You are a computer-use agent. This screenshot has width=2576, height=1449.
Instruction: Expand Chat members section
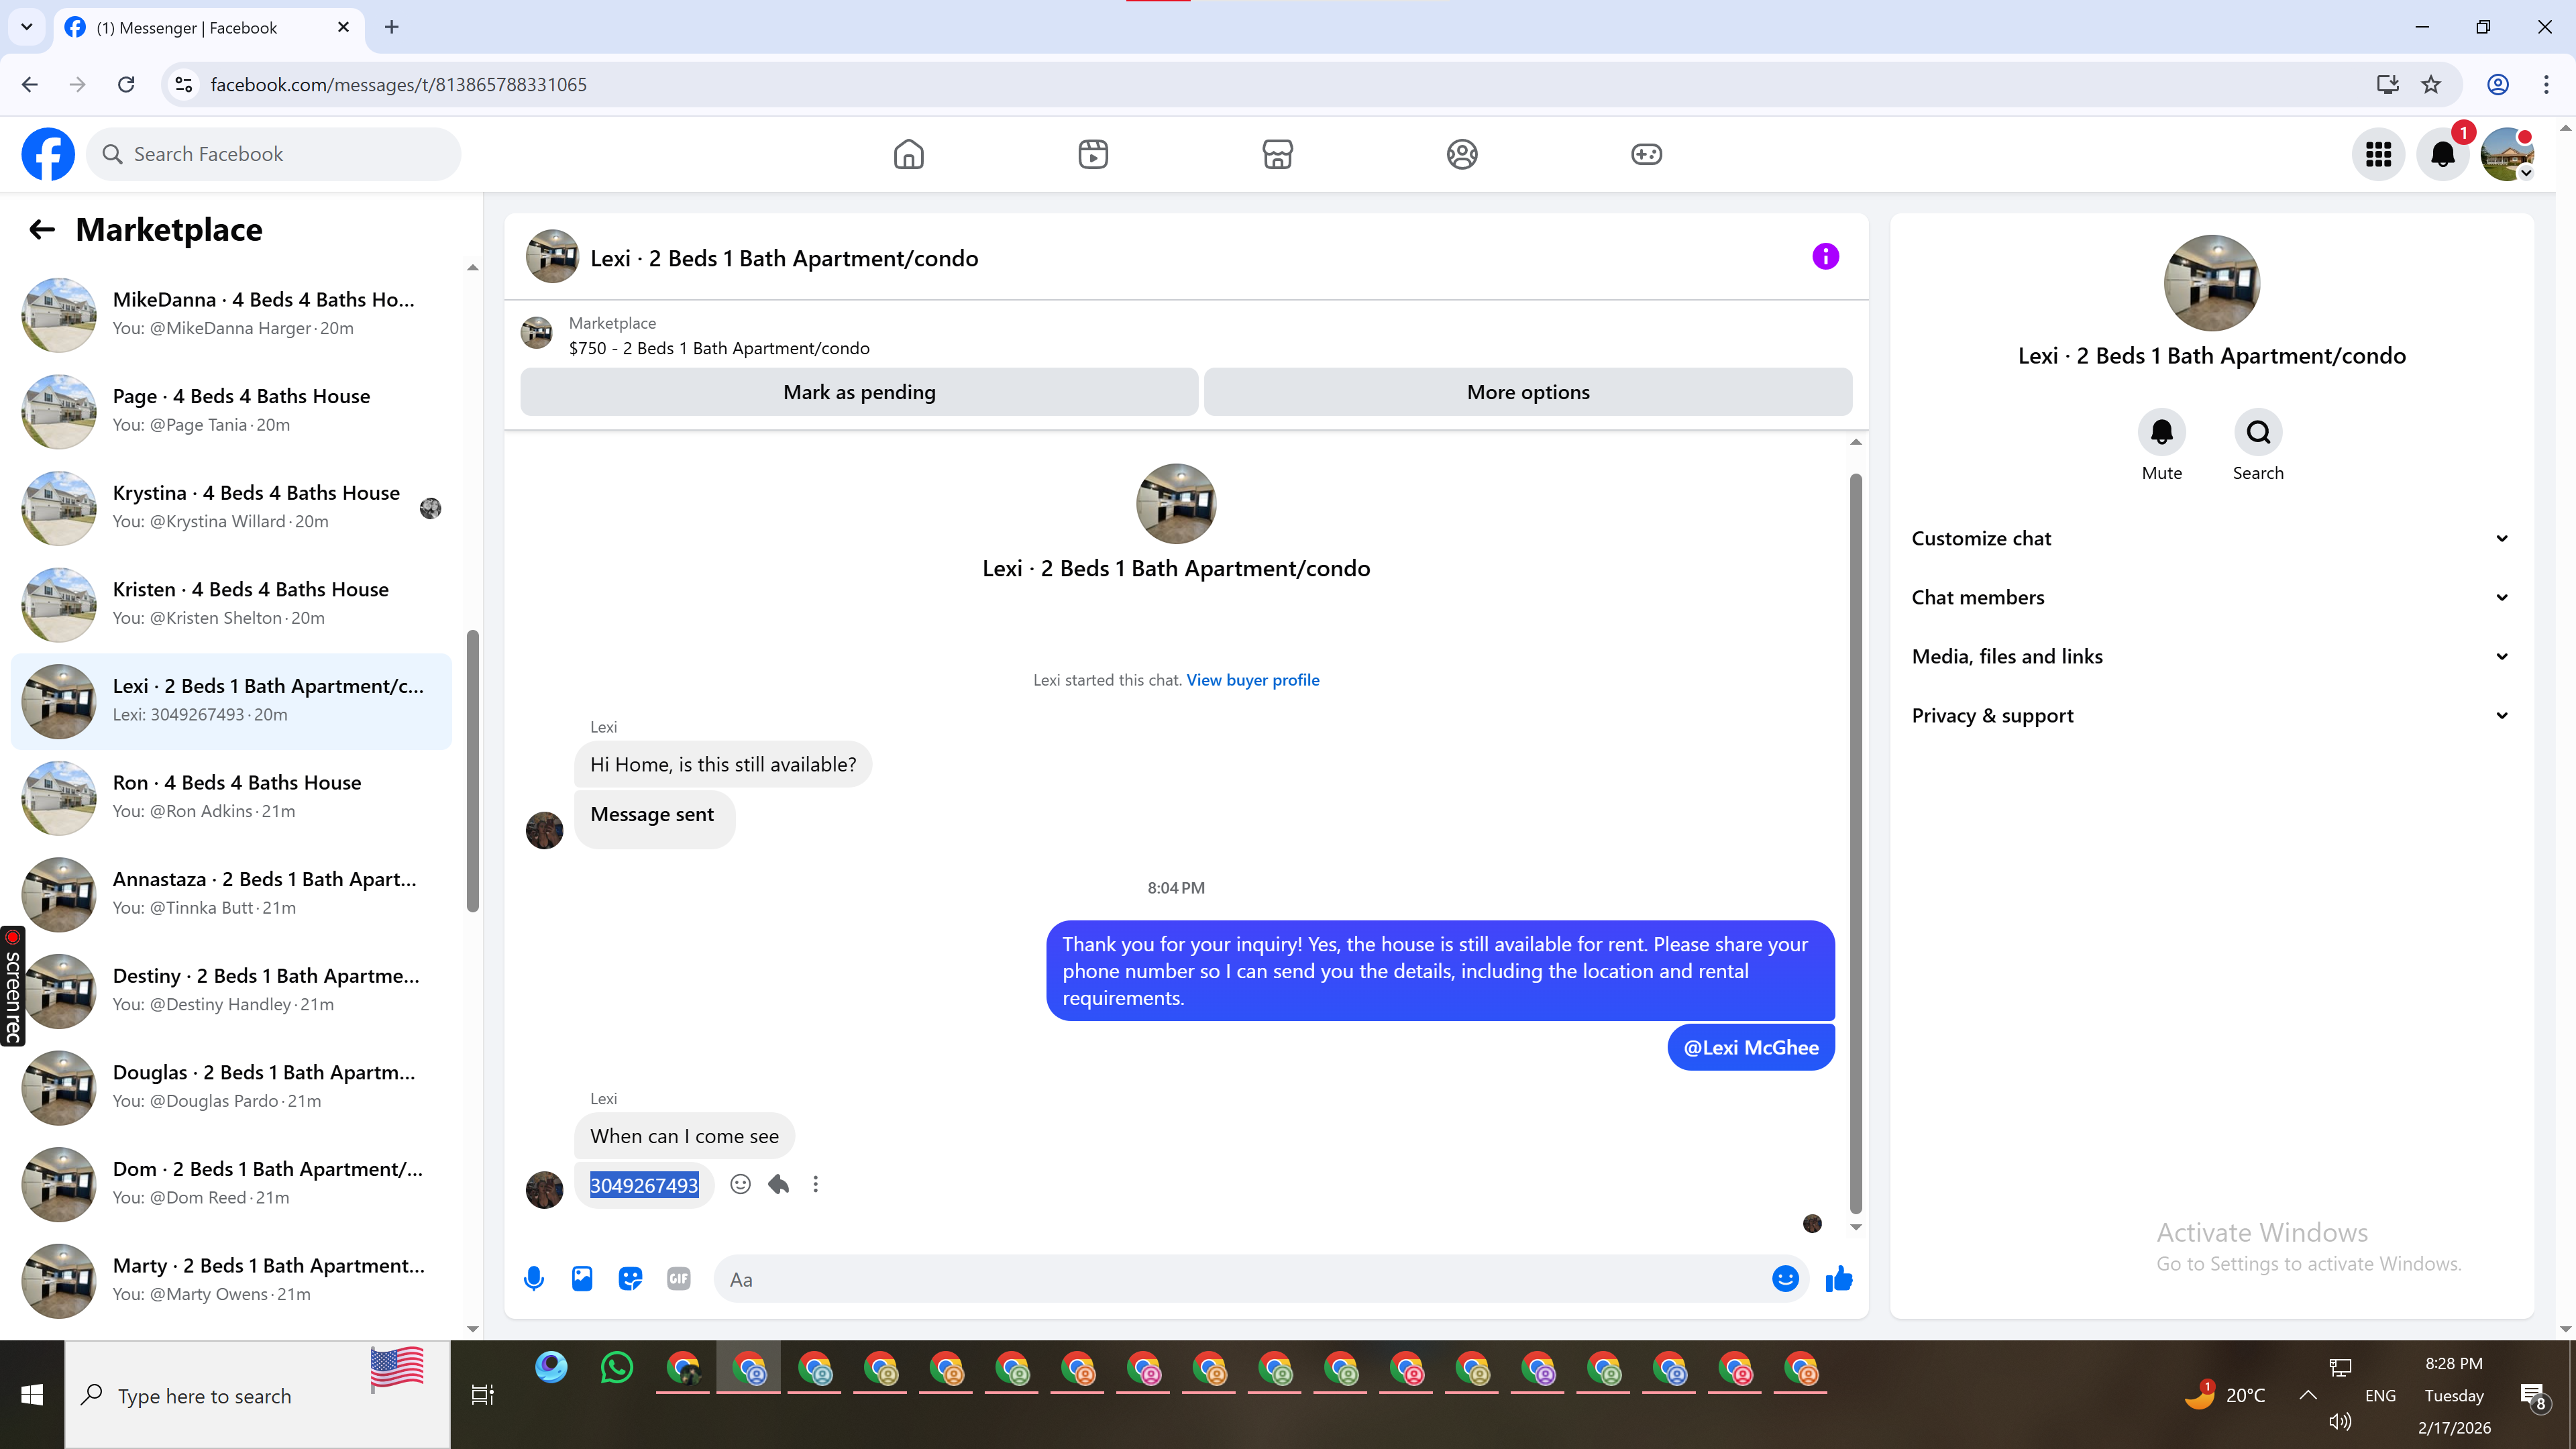(x=2211, y=598)
